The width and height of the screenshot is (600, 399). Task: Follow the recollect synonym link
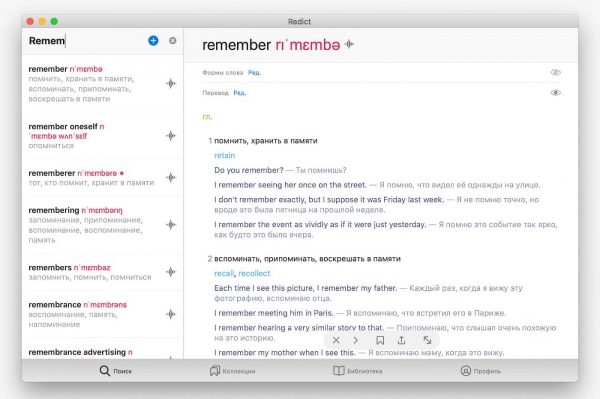pyautogui.click(x=254, y=273)
